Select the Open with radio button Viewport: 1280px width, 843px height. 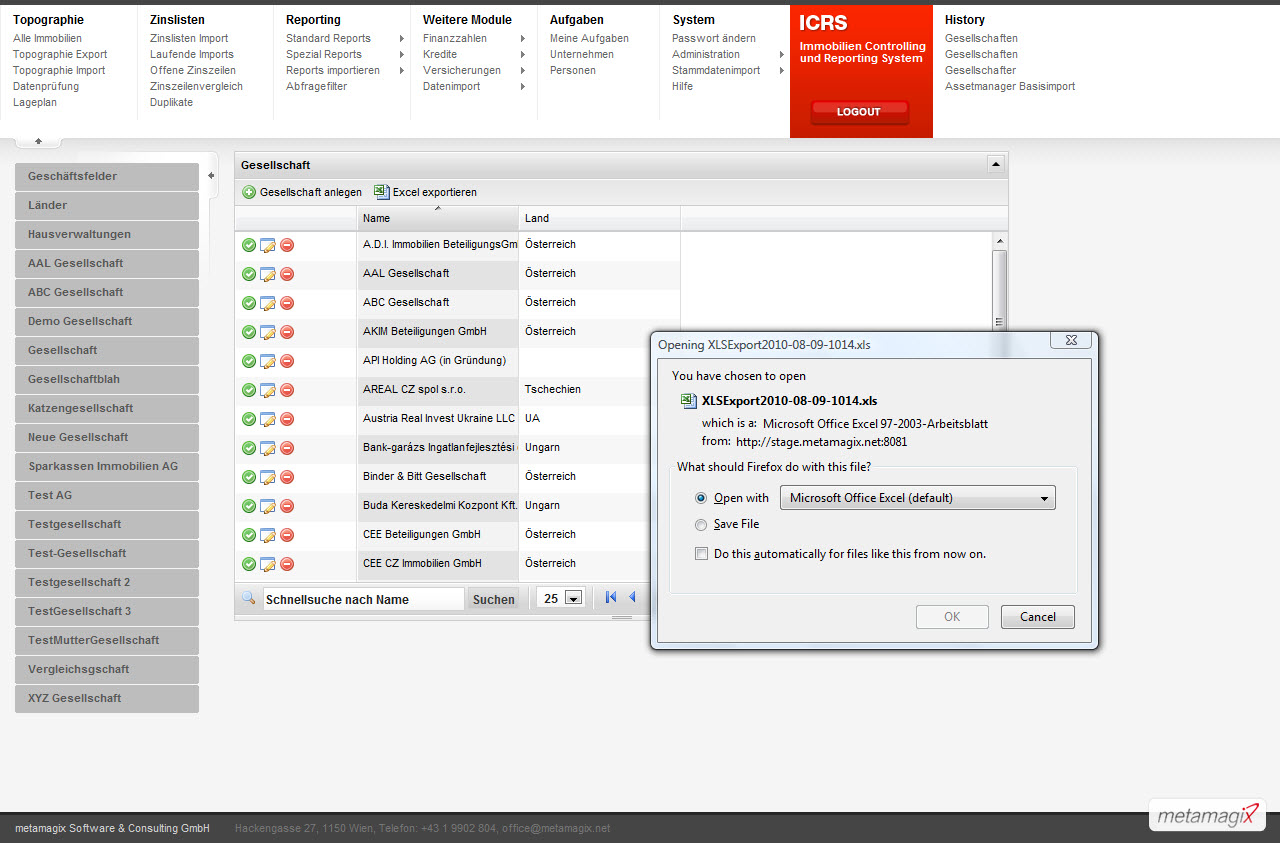(x=700, y=498)
